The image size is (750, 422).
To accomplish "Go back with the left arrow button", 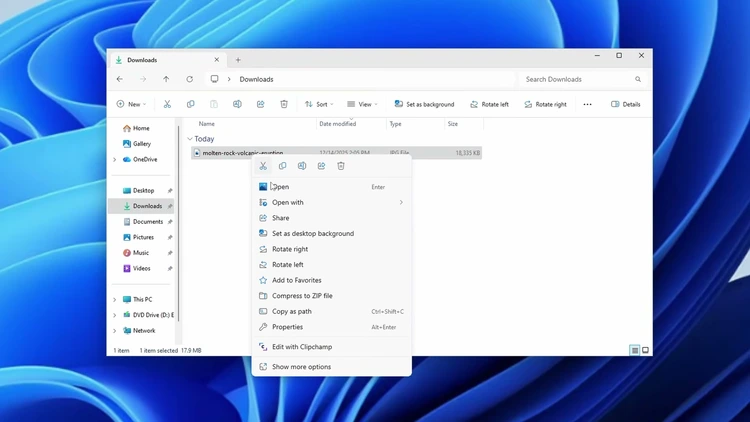I will [x=120, y=79].
